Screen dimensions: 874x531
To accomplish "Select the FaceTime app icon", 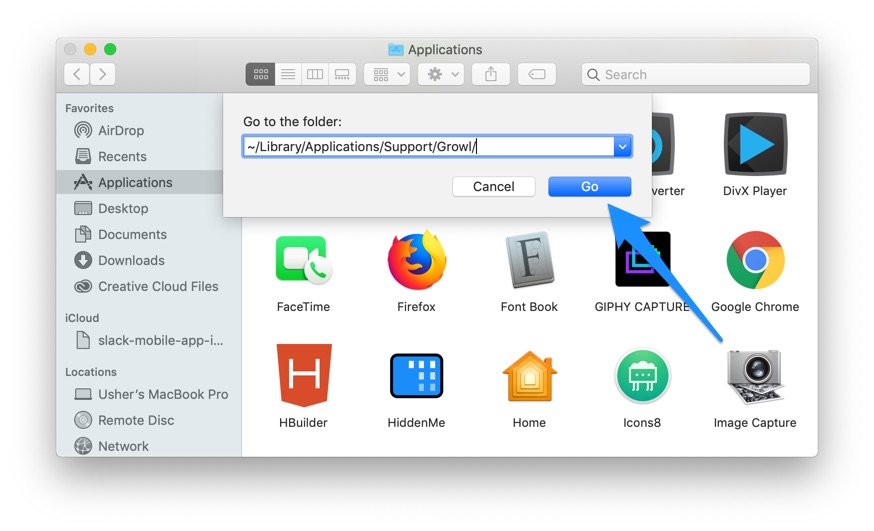I will [303, 260].
